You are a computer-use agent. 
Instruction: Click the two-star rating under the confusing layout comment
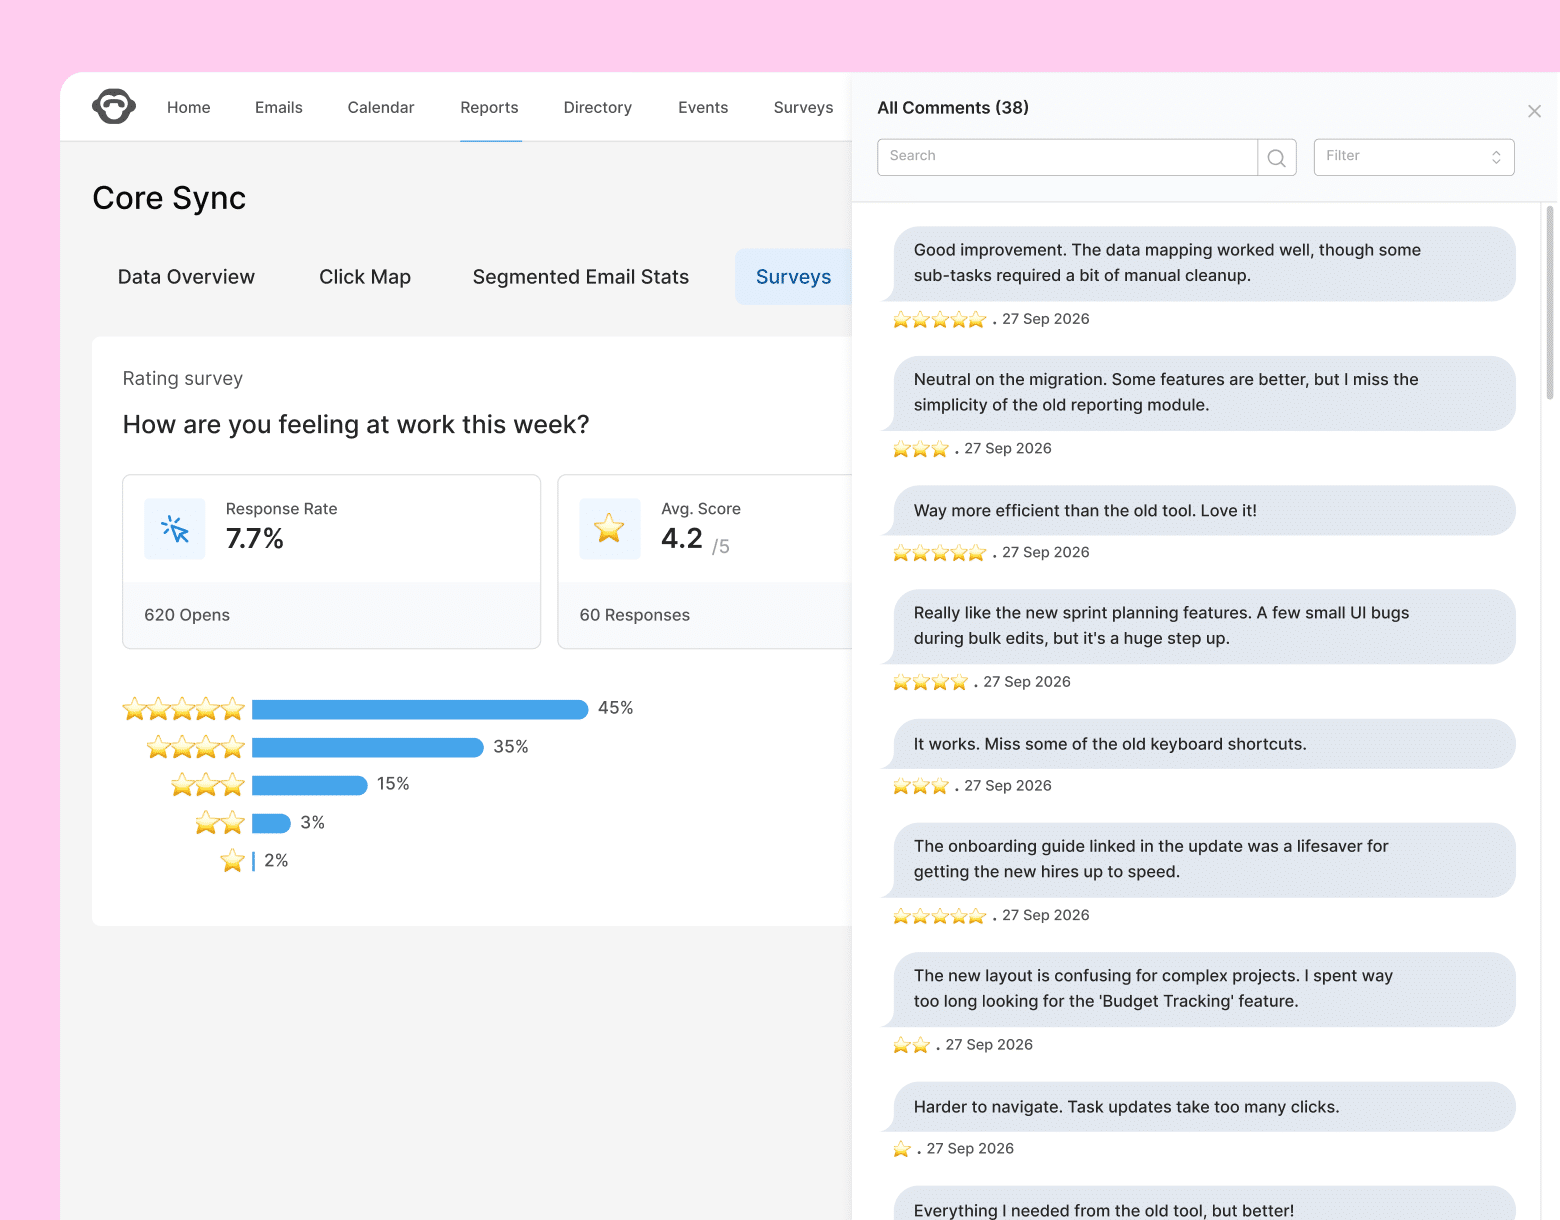910,1044
